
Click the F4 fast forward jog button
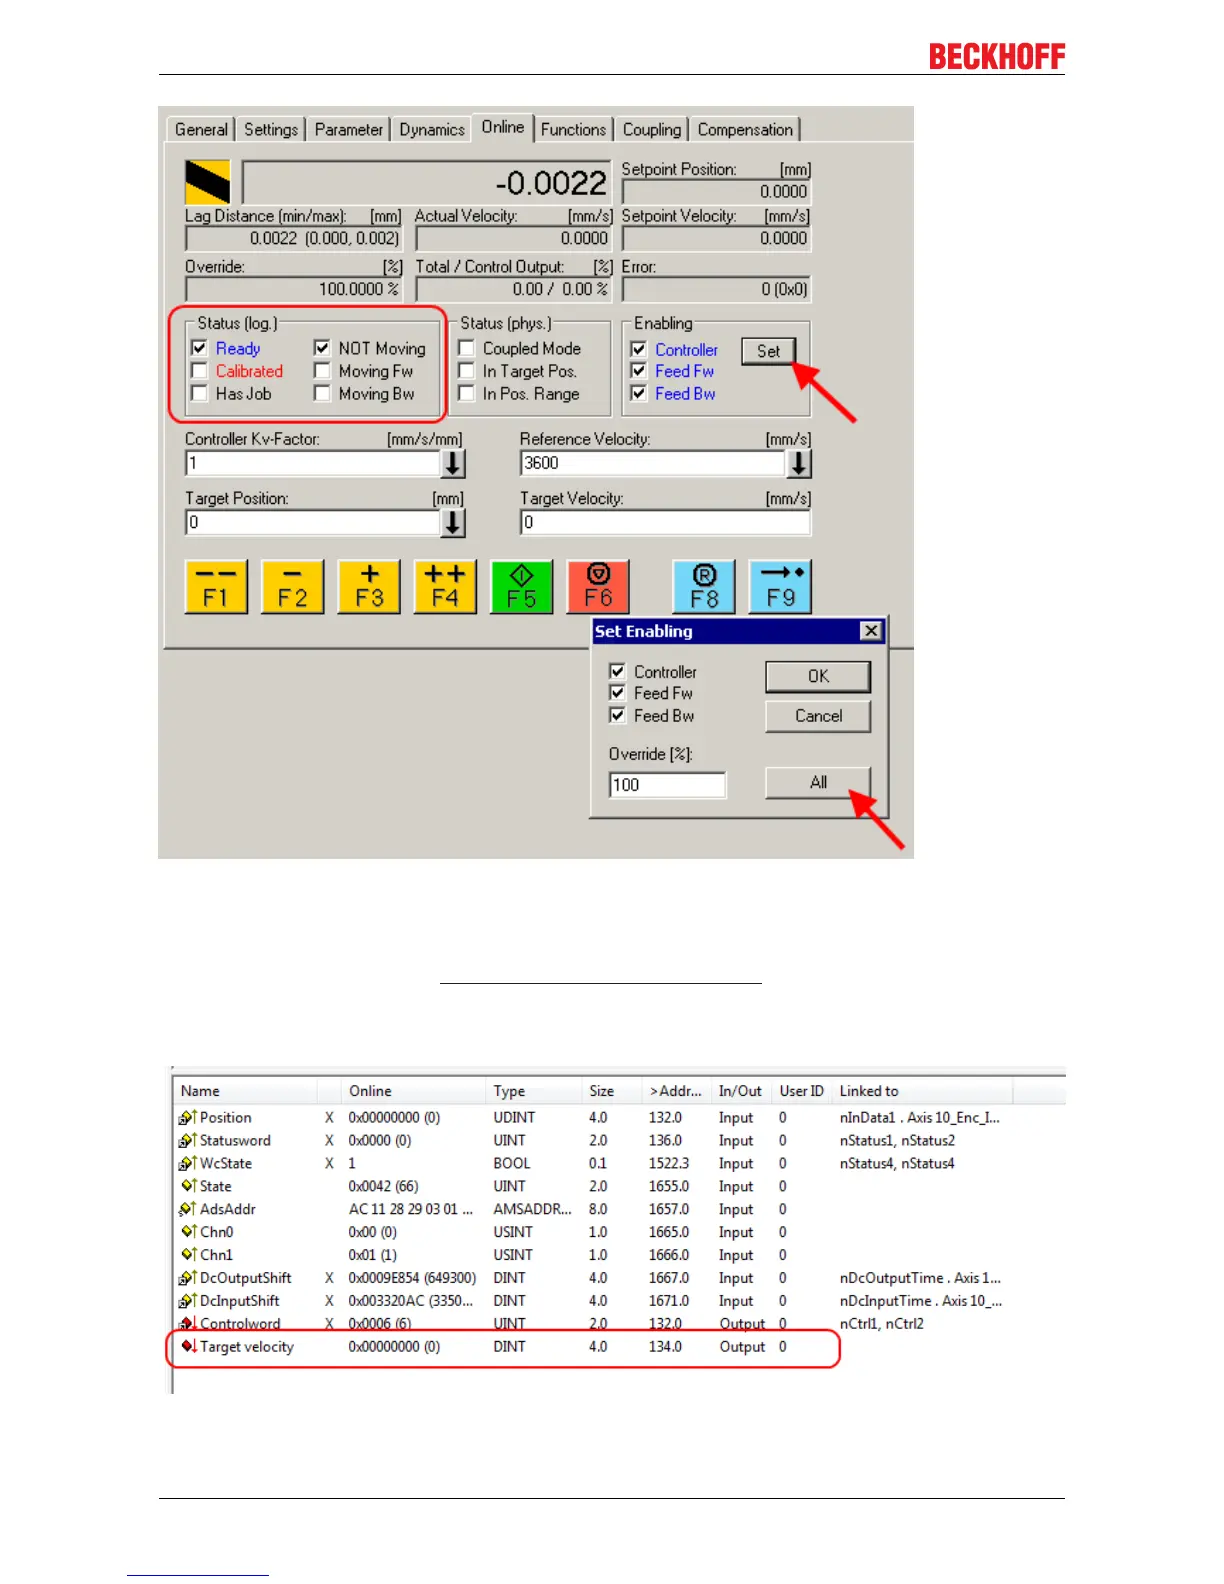point(445,586)
